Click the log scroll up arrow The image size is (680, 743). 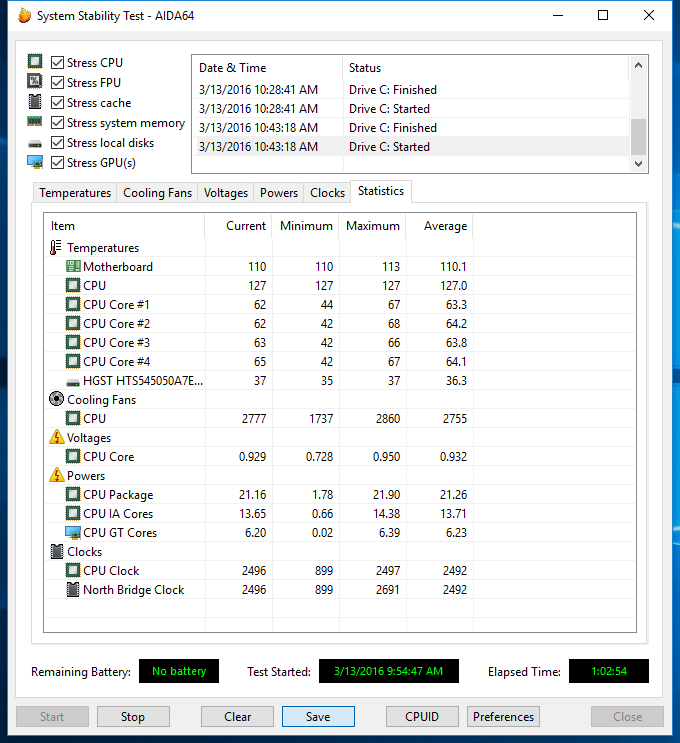pyautogui.click(x=638, y=65)
